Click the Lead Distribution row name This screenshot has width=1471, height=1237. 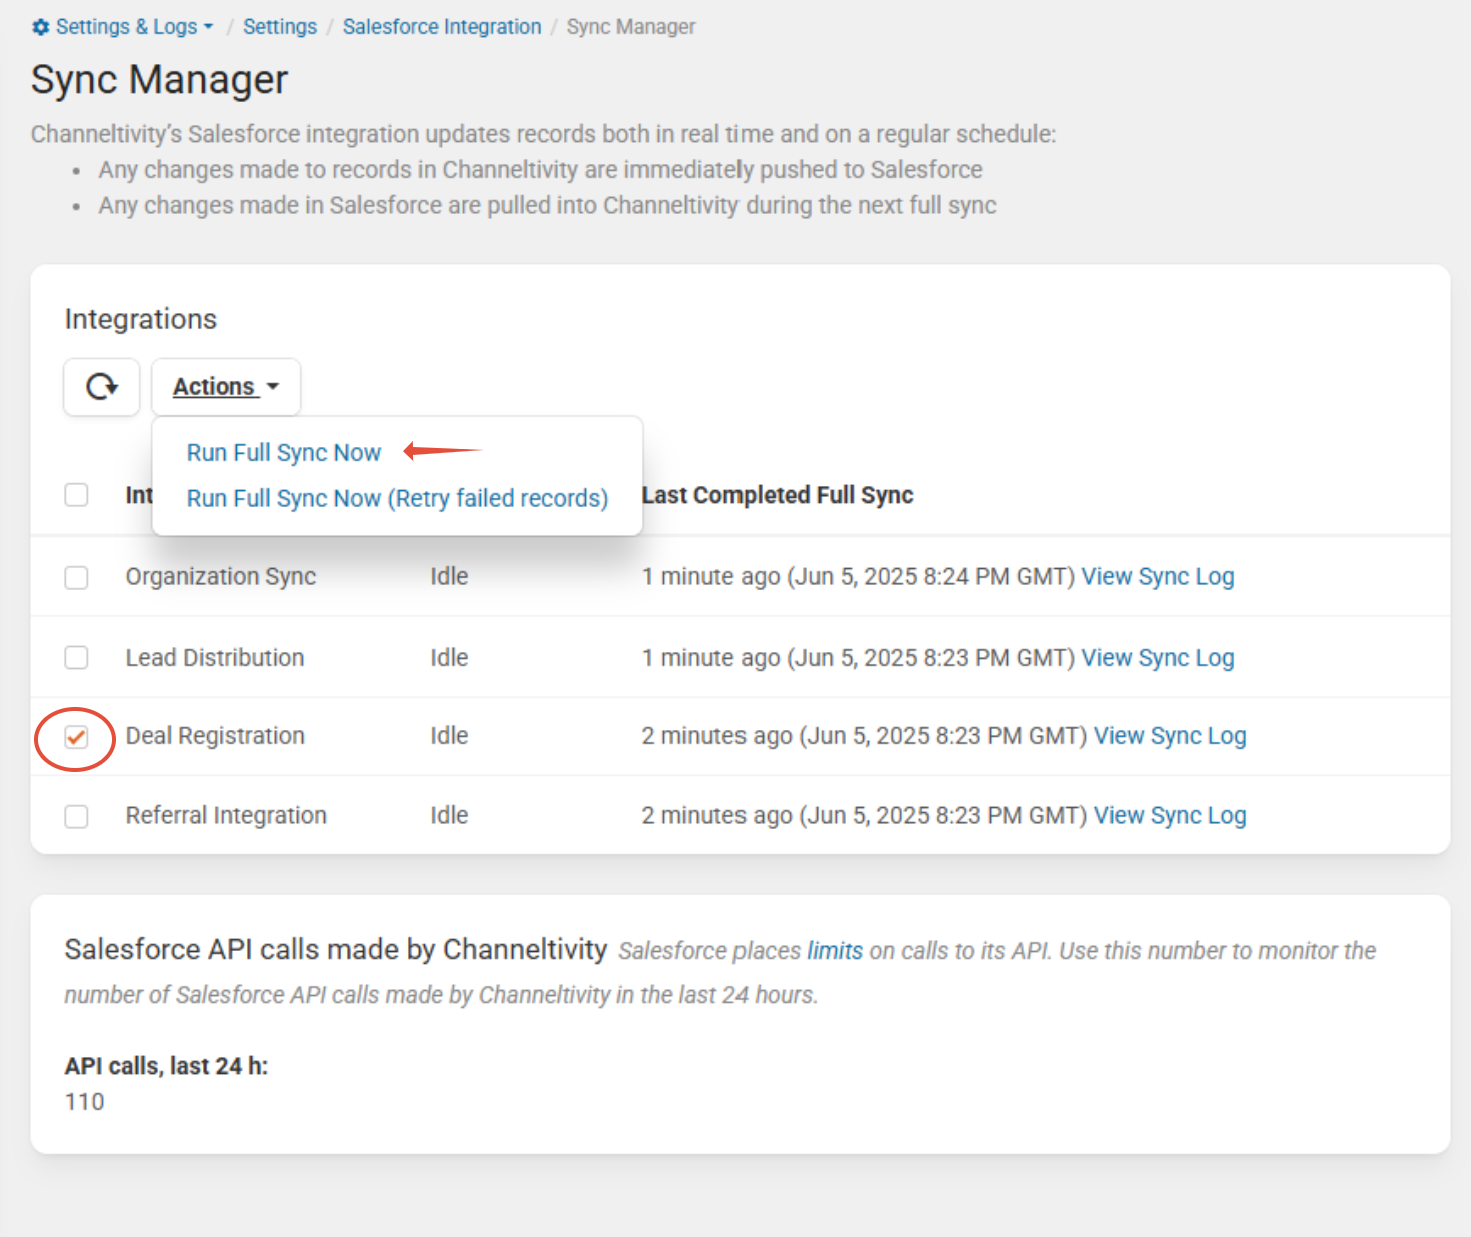(x=215, y=658)
